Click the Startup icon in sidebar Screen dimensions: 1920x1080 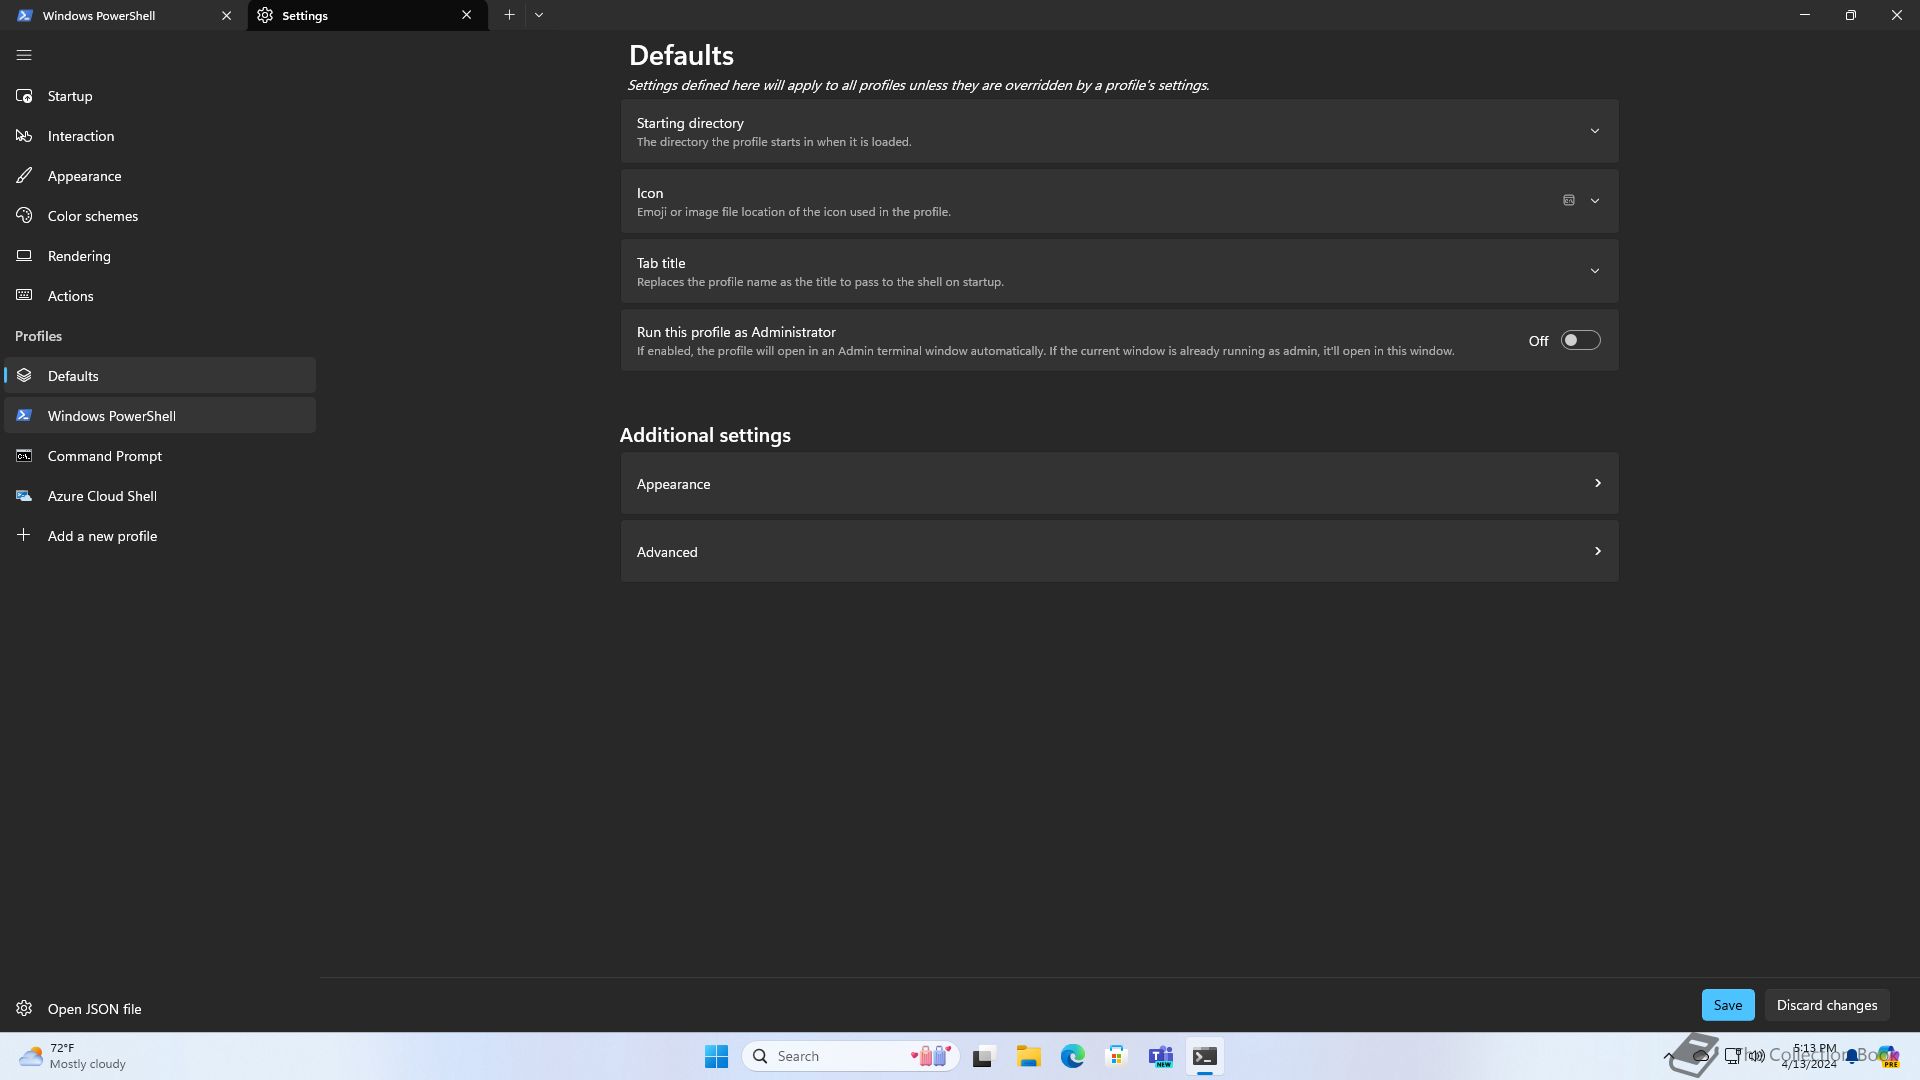(24, 96)
